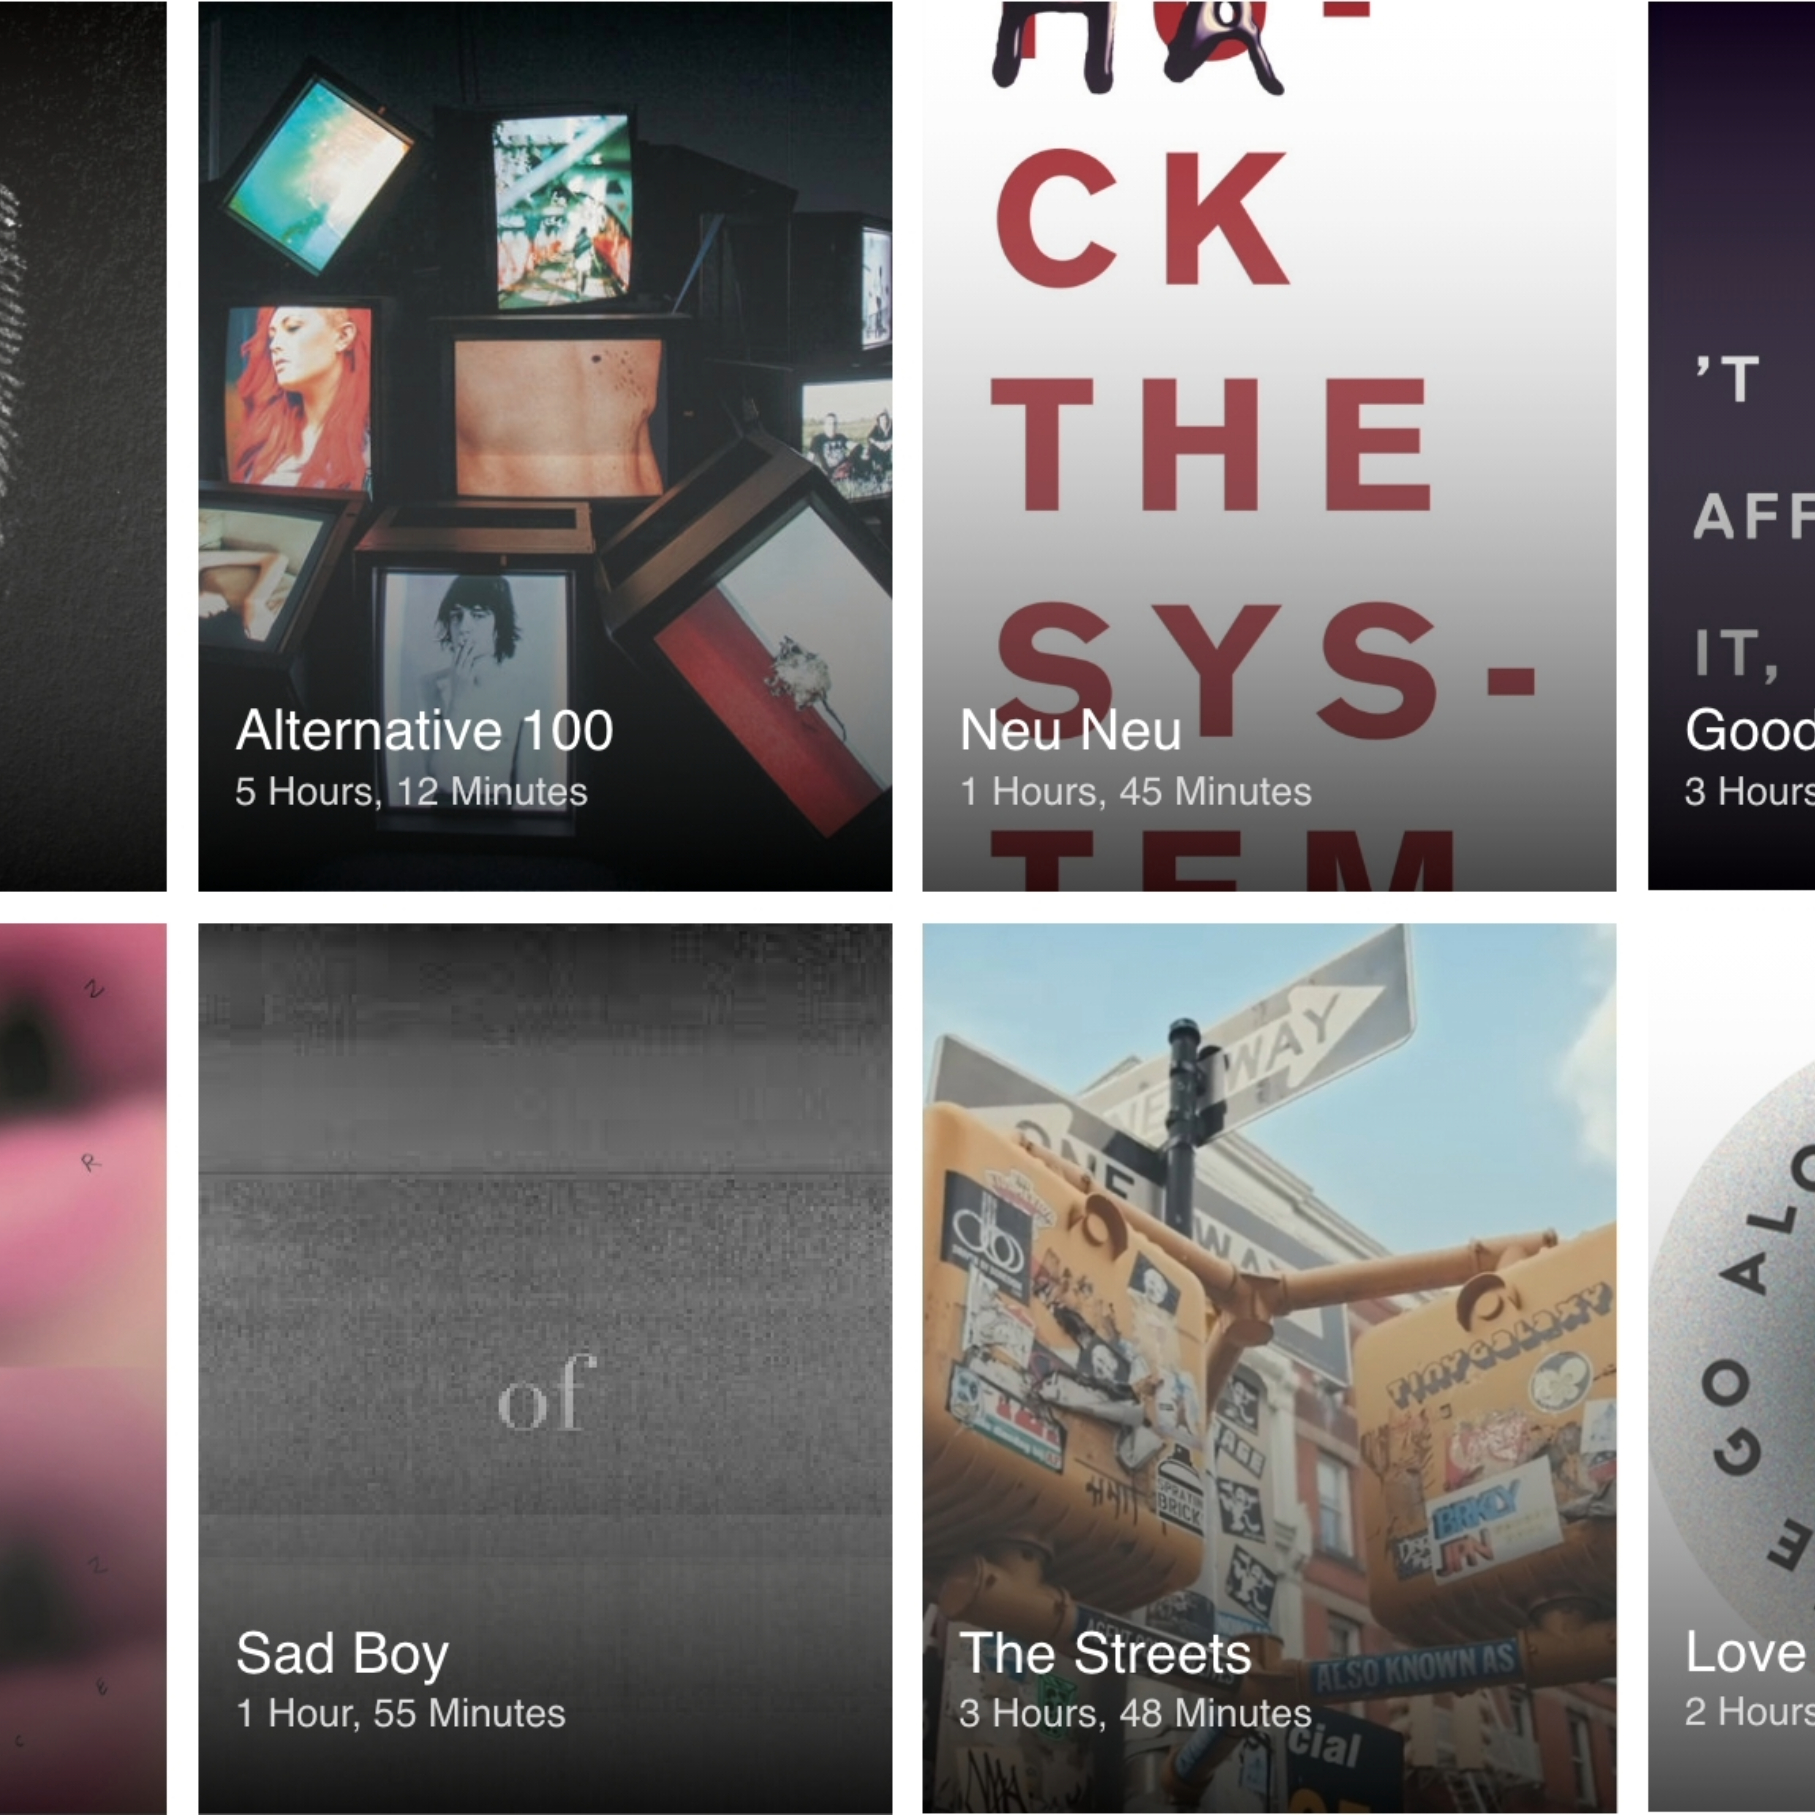The height and width of the screenshot is (1815, 1815).
Task: Click the "Sad Boy" title text
Action: (x=342, y=1654)
